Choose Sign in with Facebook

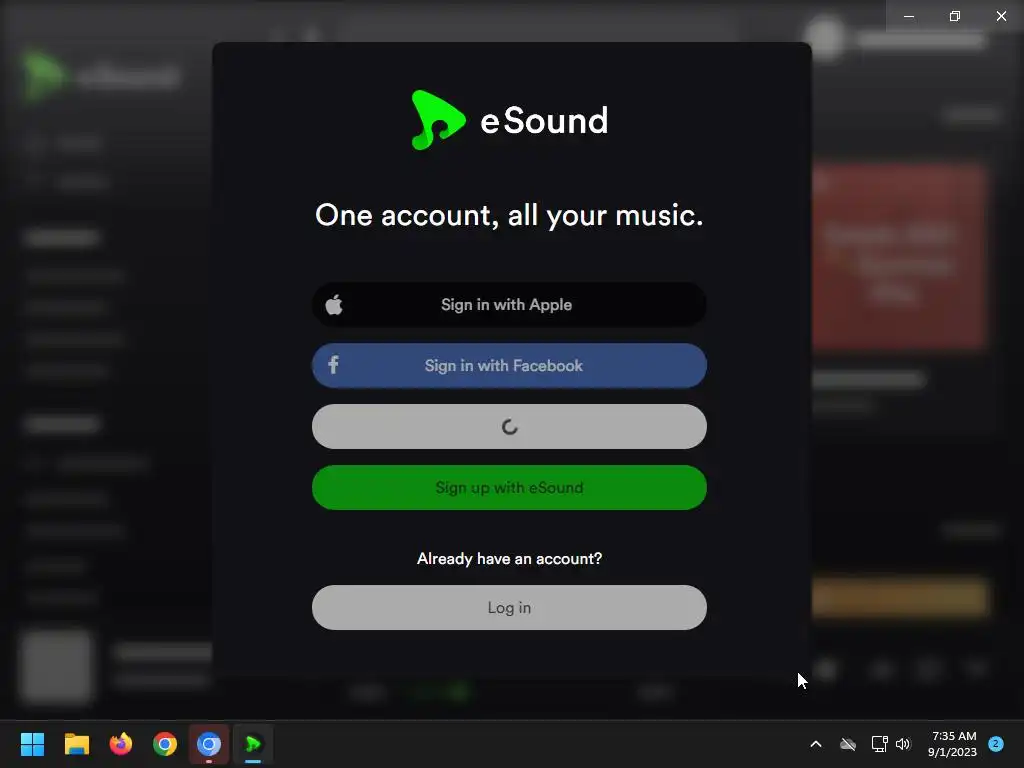tap(509, 366)
